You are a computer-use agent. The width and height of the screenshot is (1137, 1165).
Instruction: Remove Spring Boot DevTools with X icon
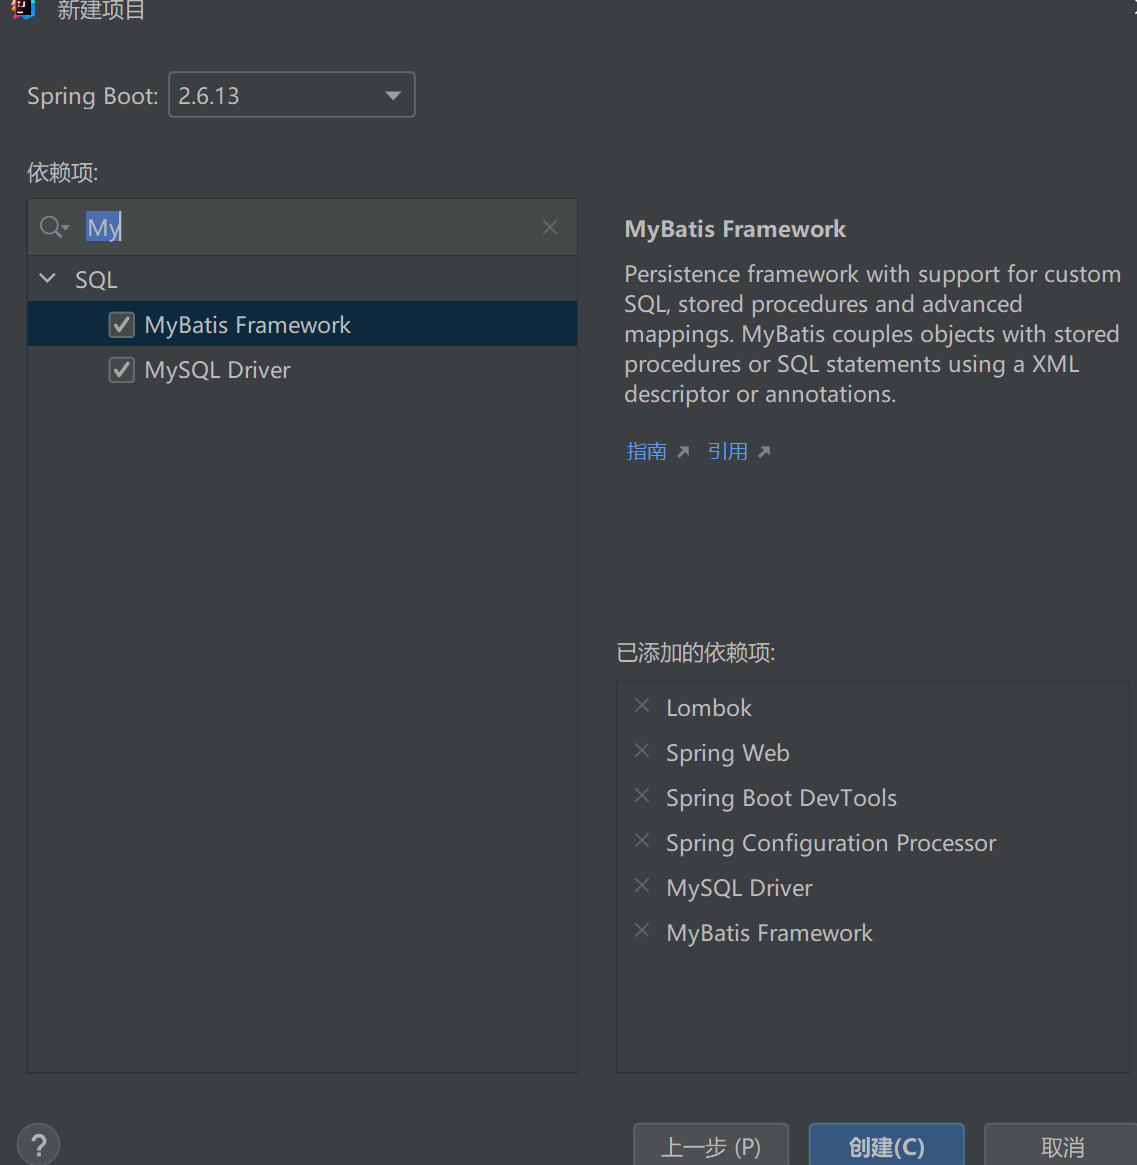(x=642, y=796)
